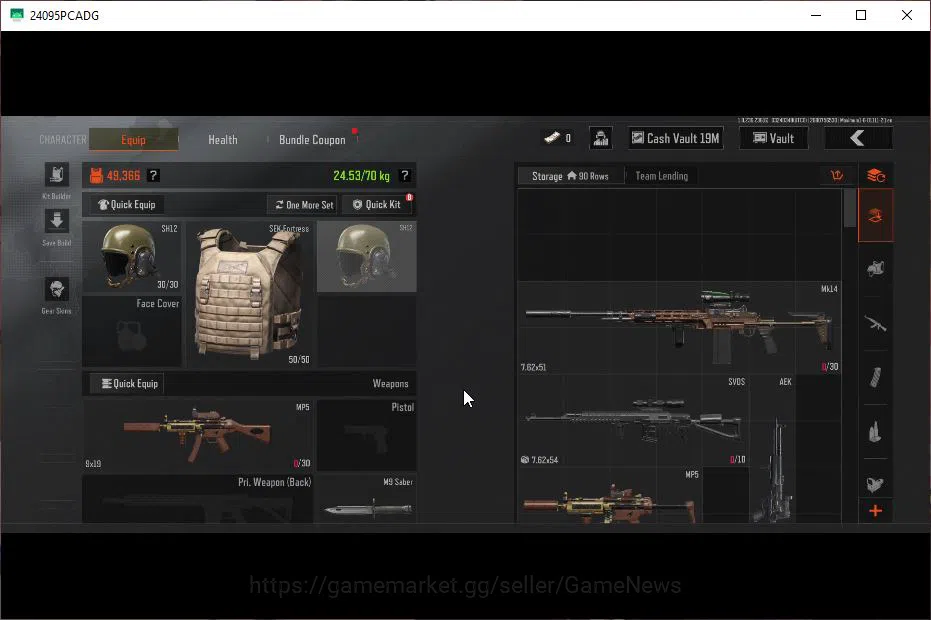Select the Mk14 rifle in storage
The width and height of the screenshot is (931, 620).
point(679,328)
